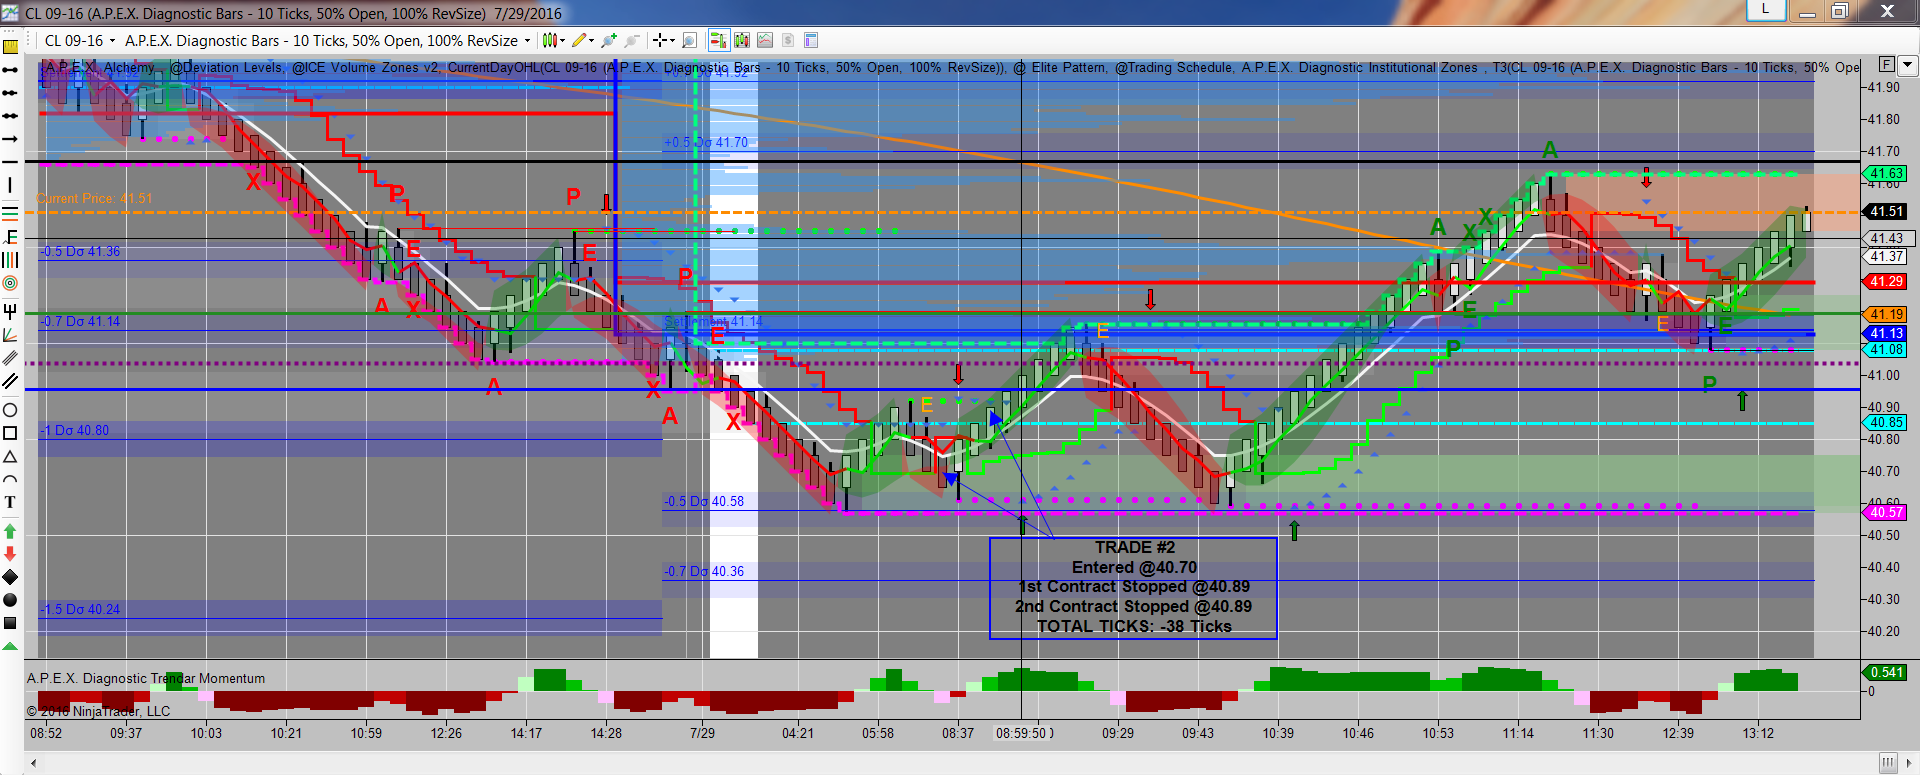Select the Gann Fan tool
This screenshot has width=1920, height=775.
[x=10, y=335]
